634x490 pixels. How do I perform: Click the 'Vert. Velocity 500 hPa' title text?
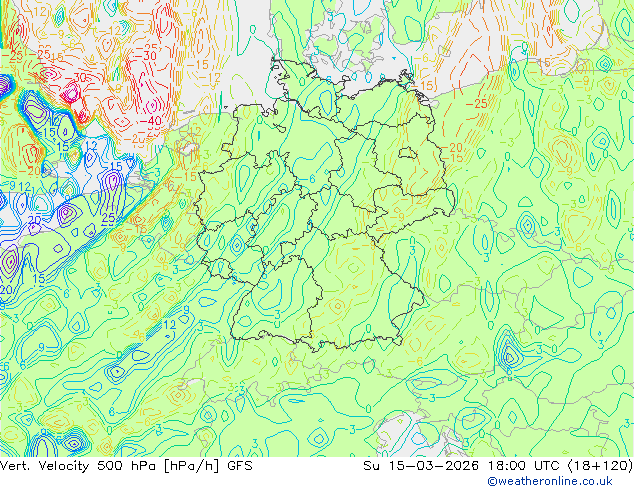[x=80, y=466]
